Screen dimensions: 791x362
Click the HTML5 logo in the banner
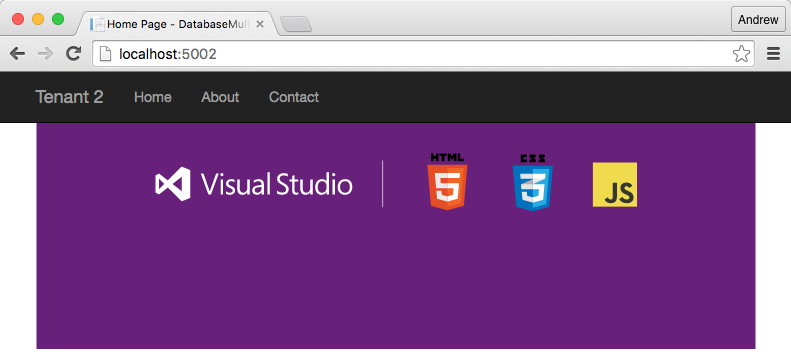pos(447,182)
